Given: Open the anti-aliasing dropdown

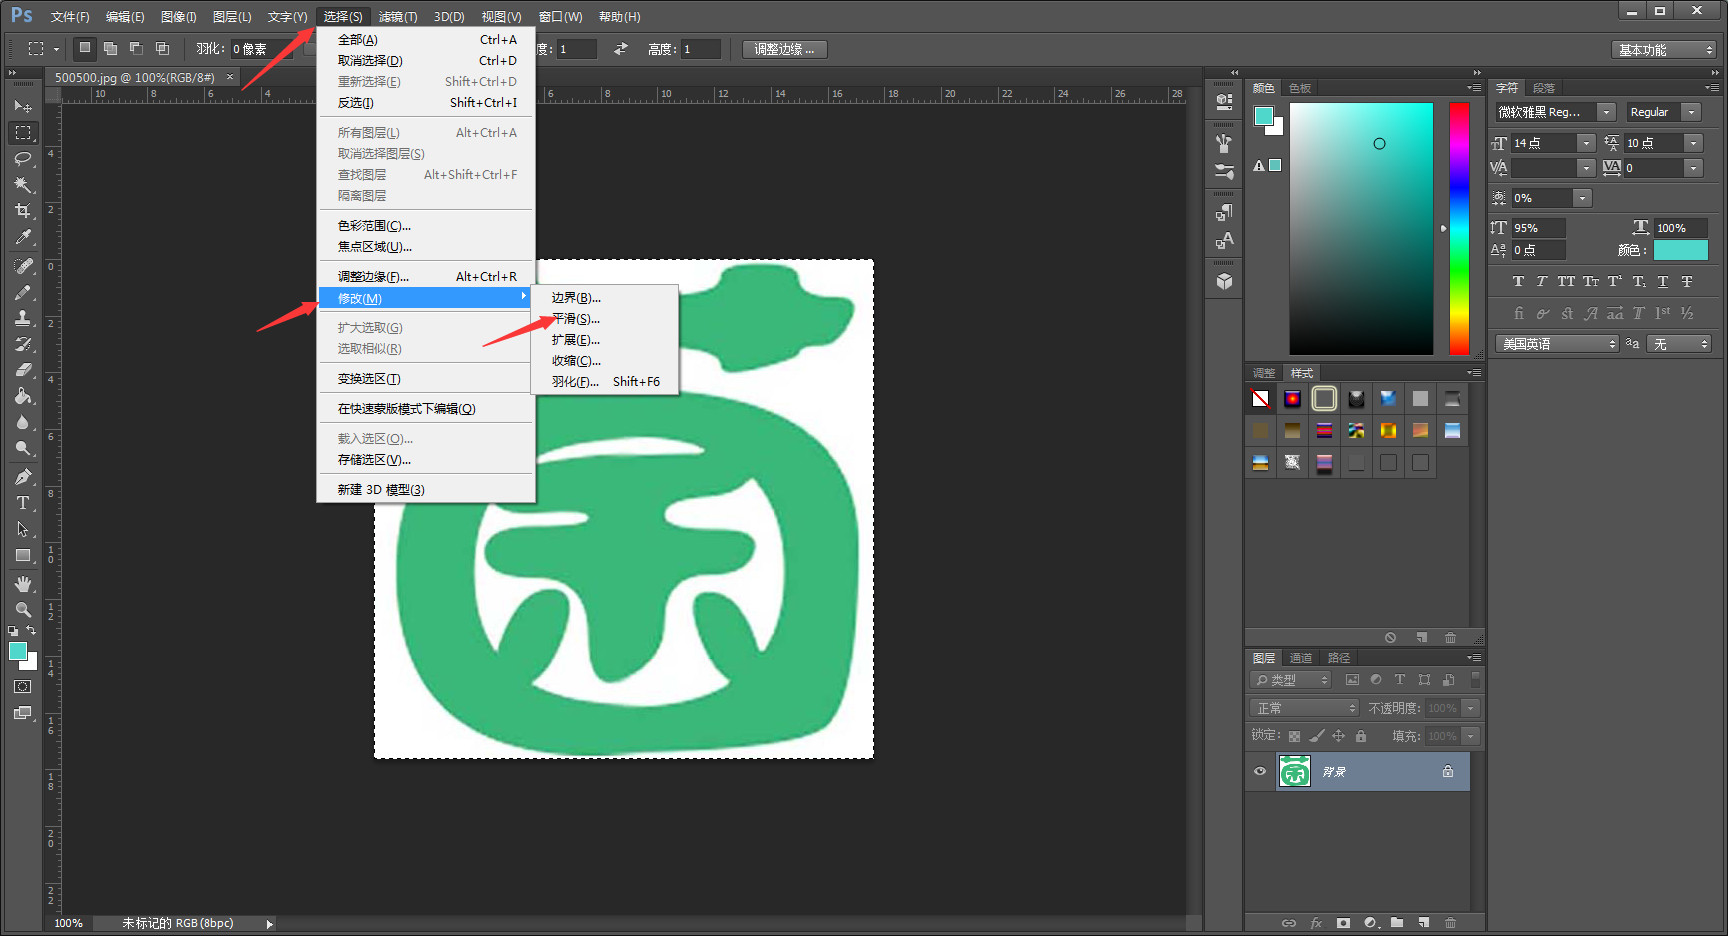Looking at the screenshot, I should click(1679, 343).
